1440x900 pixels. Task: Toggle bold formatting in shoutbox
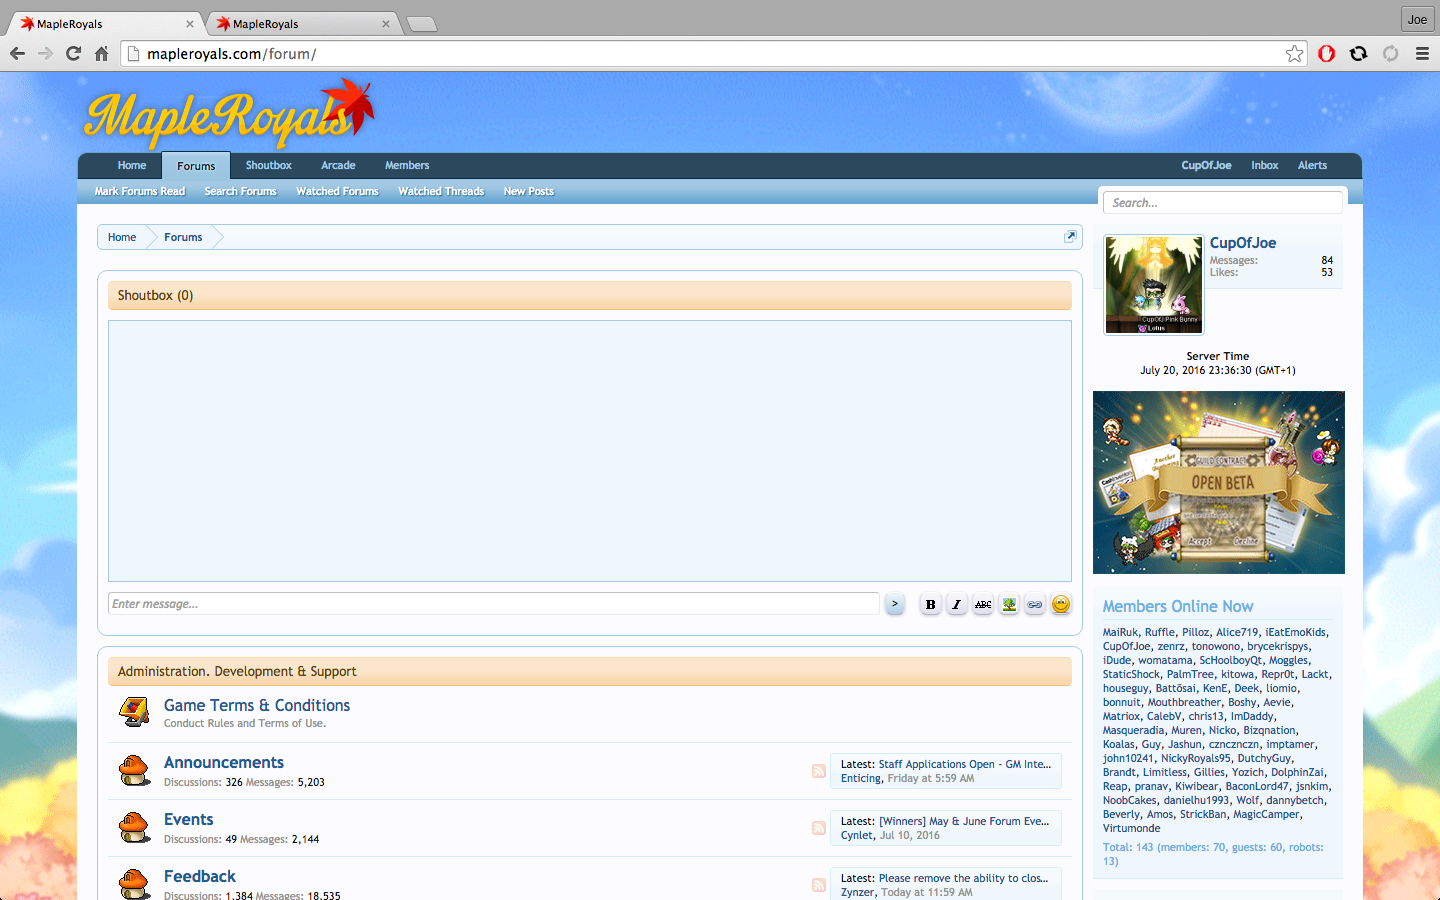point(930,604)
